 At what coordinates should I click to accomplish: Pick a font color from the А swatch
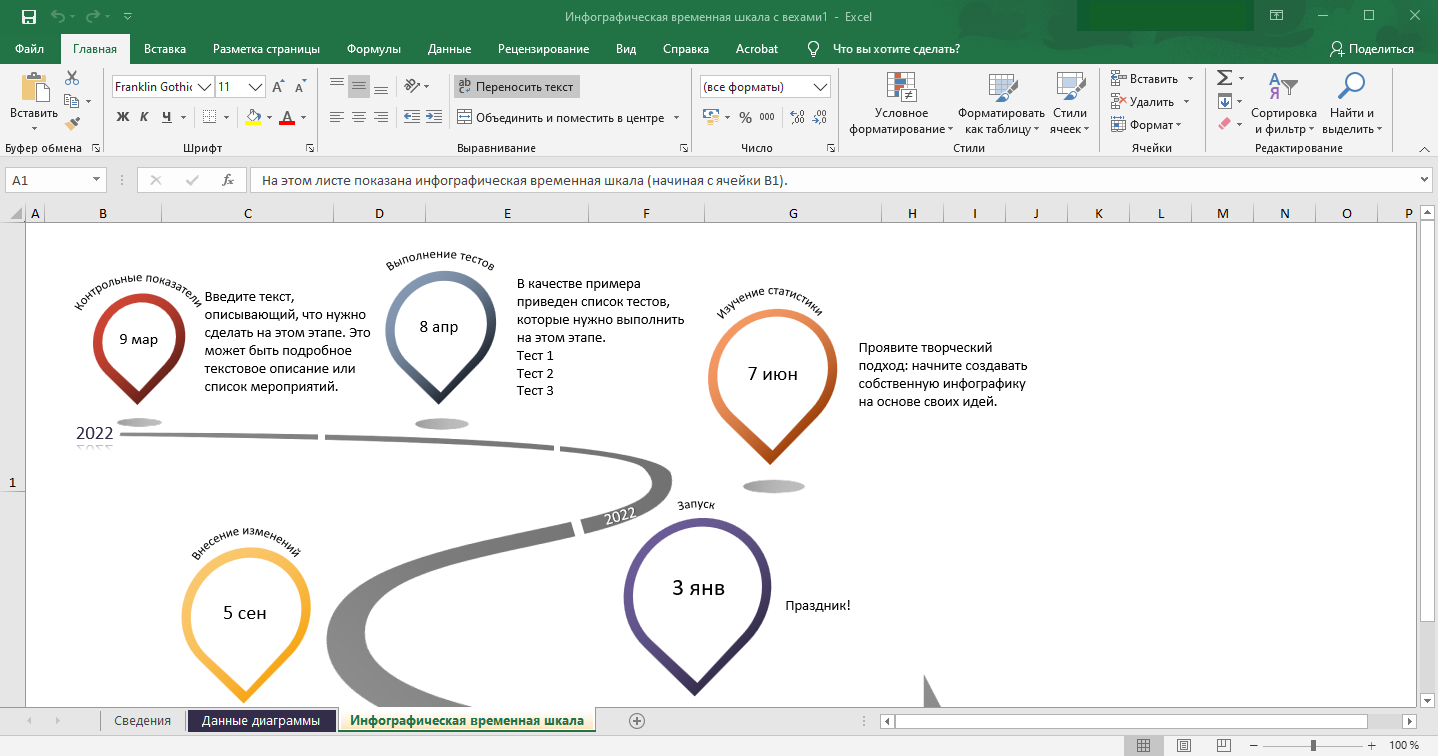point(287,118)
